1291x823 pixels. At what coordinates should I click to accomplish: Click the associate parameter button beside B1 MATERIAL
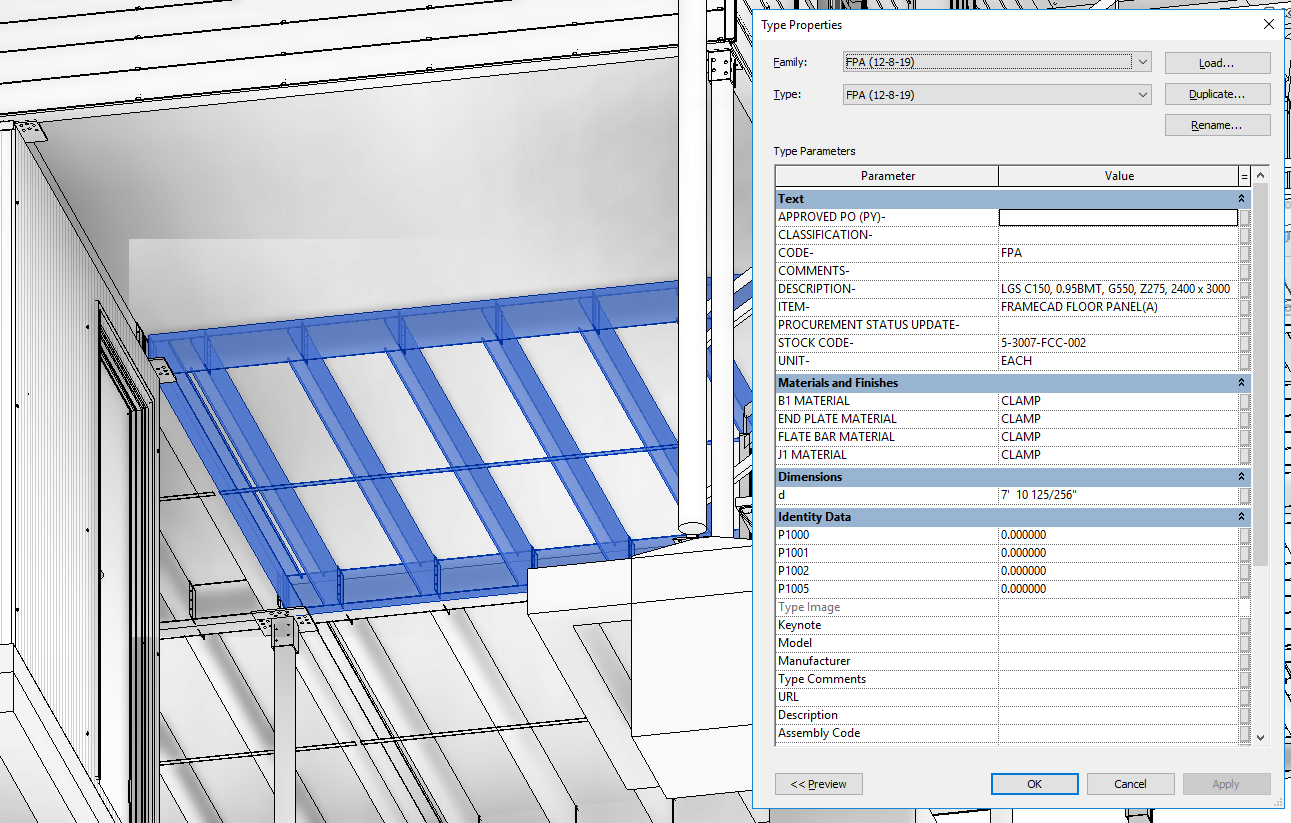point(1244,400)
